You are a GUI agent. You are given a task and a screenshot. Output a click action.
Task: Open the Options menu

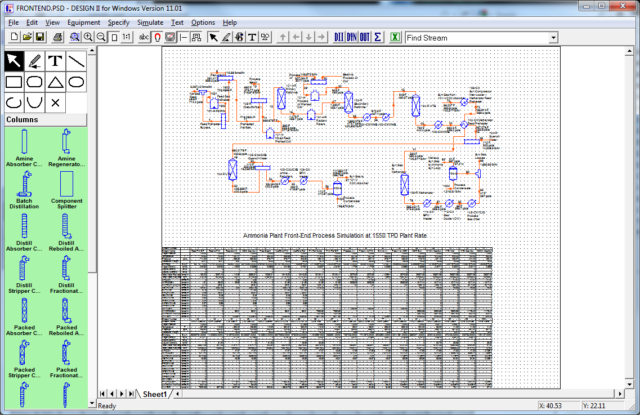tap(203, 22)
